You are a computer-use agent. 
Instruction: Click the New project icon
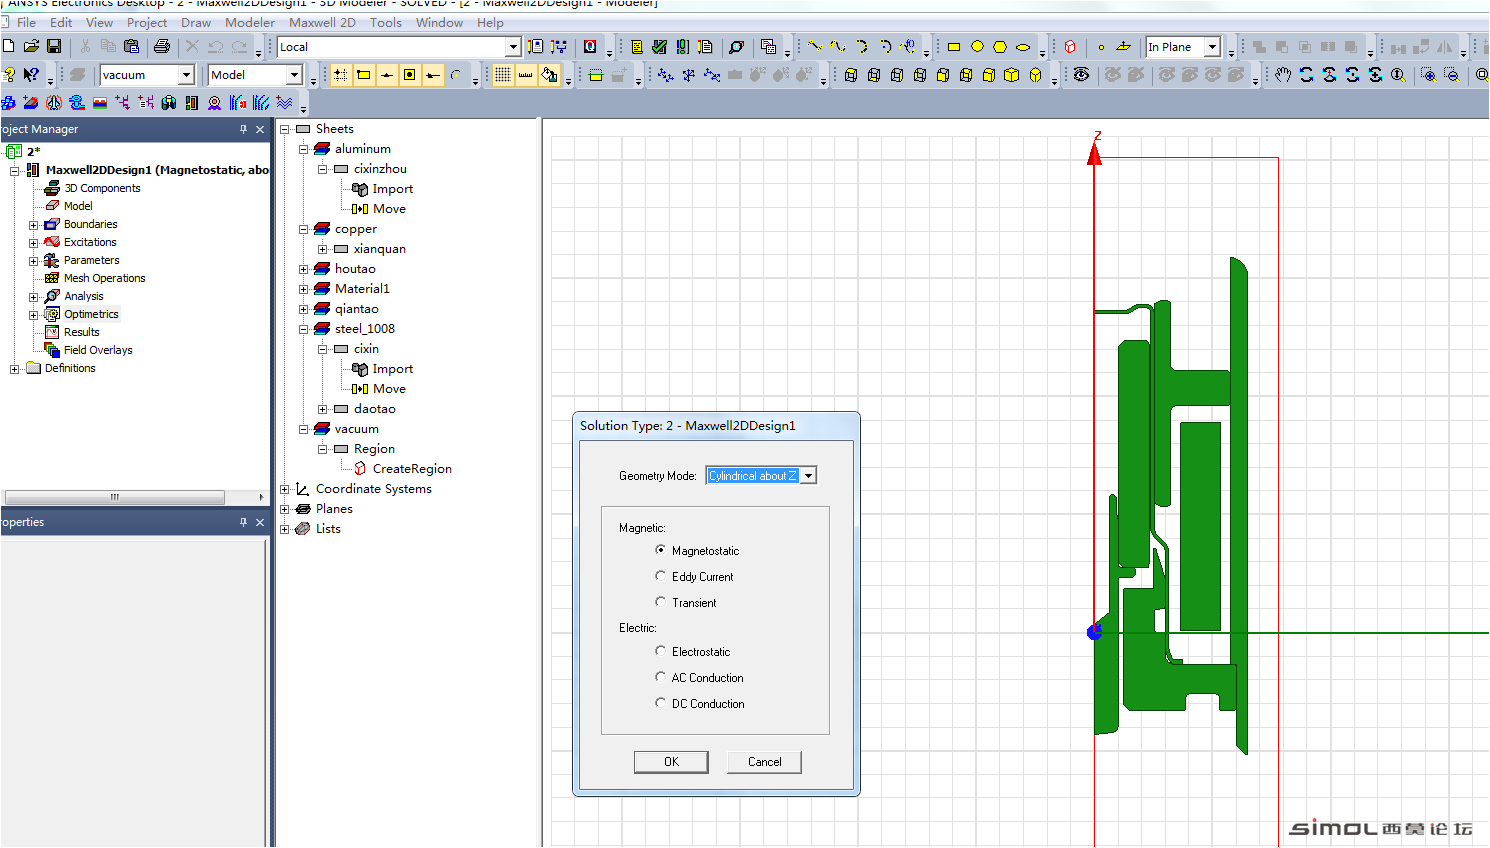pos(8,46)
